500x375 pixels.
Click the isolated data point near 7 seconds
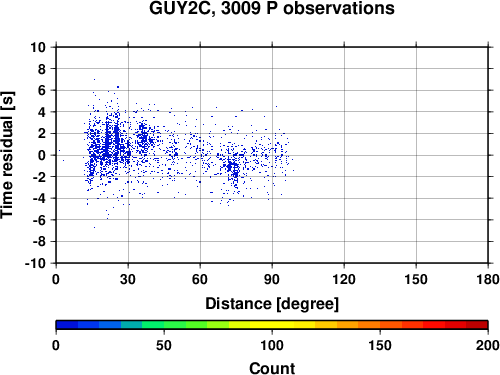(x=94, y=79)
